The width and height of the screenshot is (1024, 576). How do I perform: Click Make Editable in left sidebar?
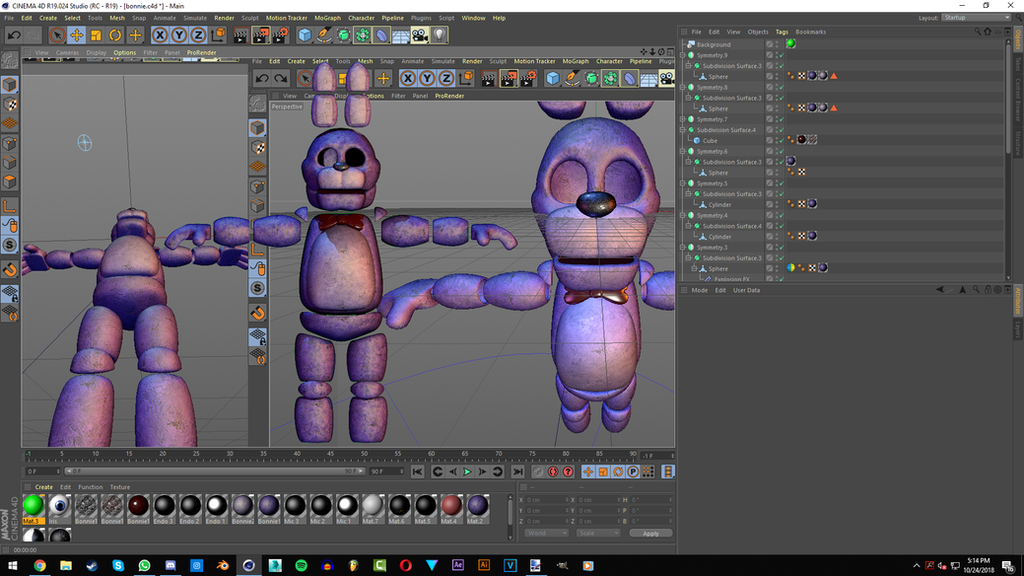[10, 60]
